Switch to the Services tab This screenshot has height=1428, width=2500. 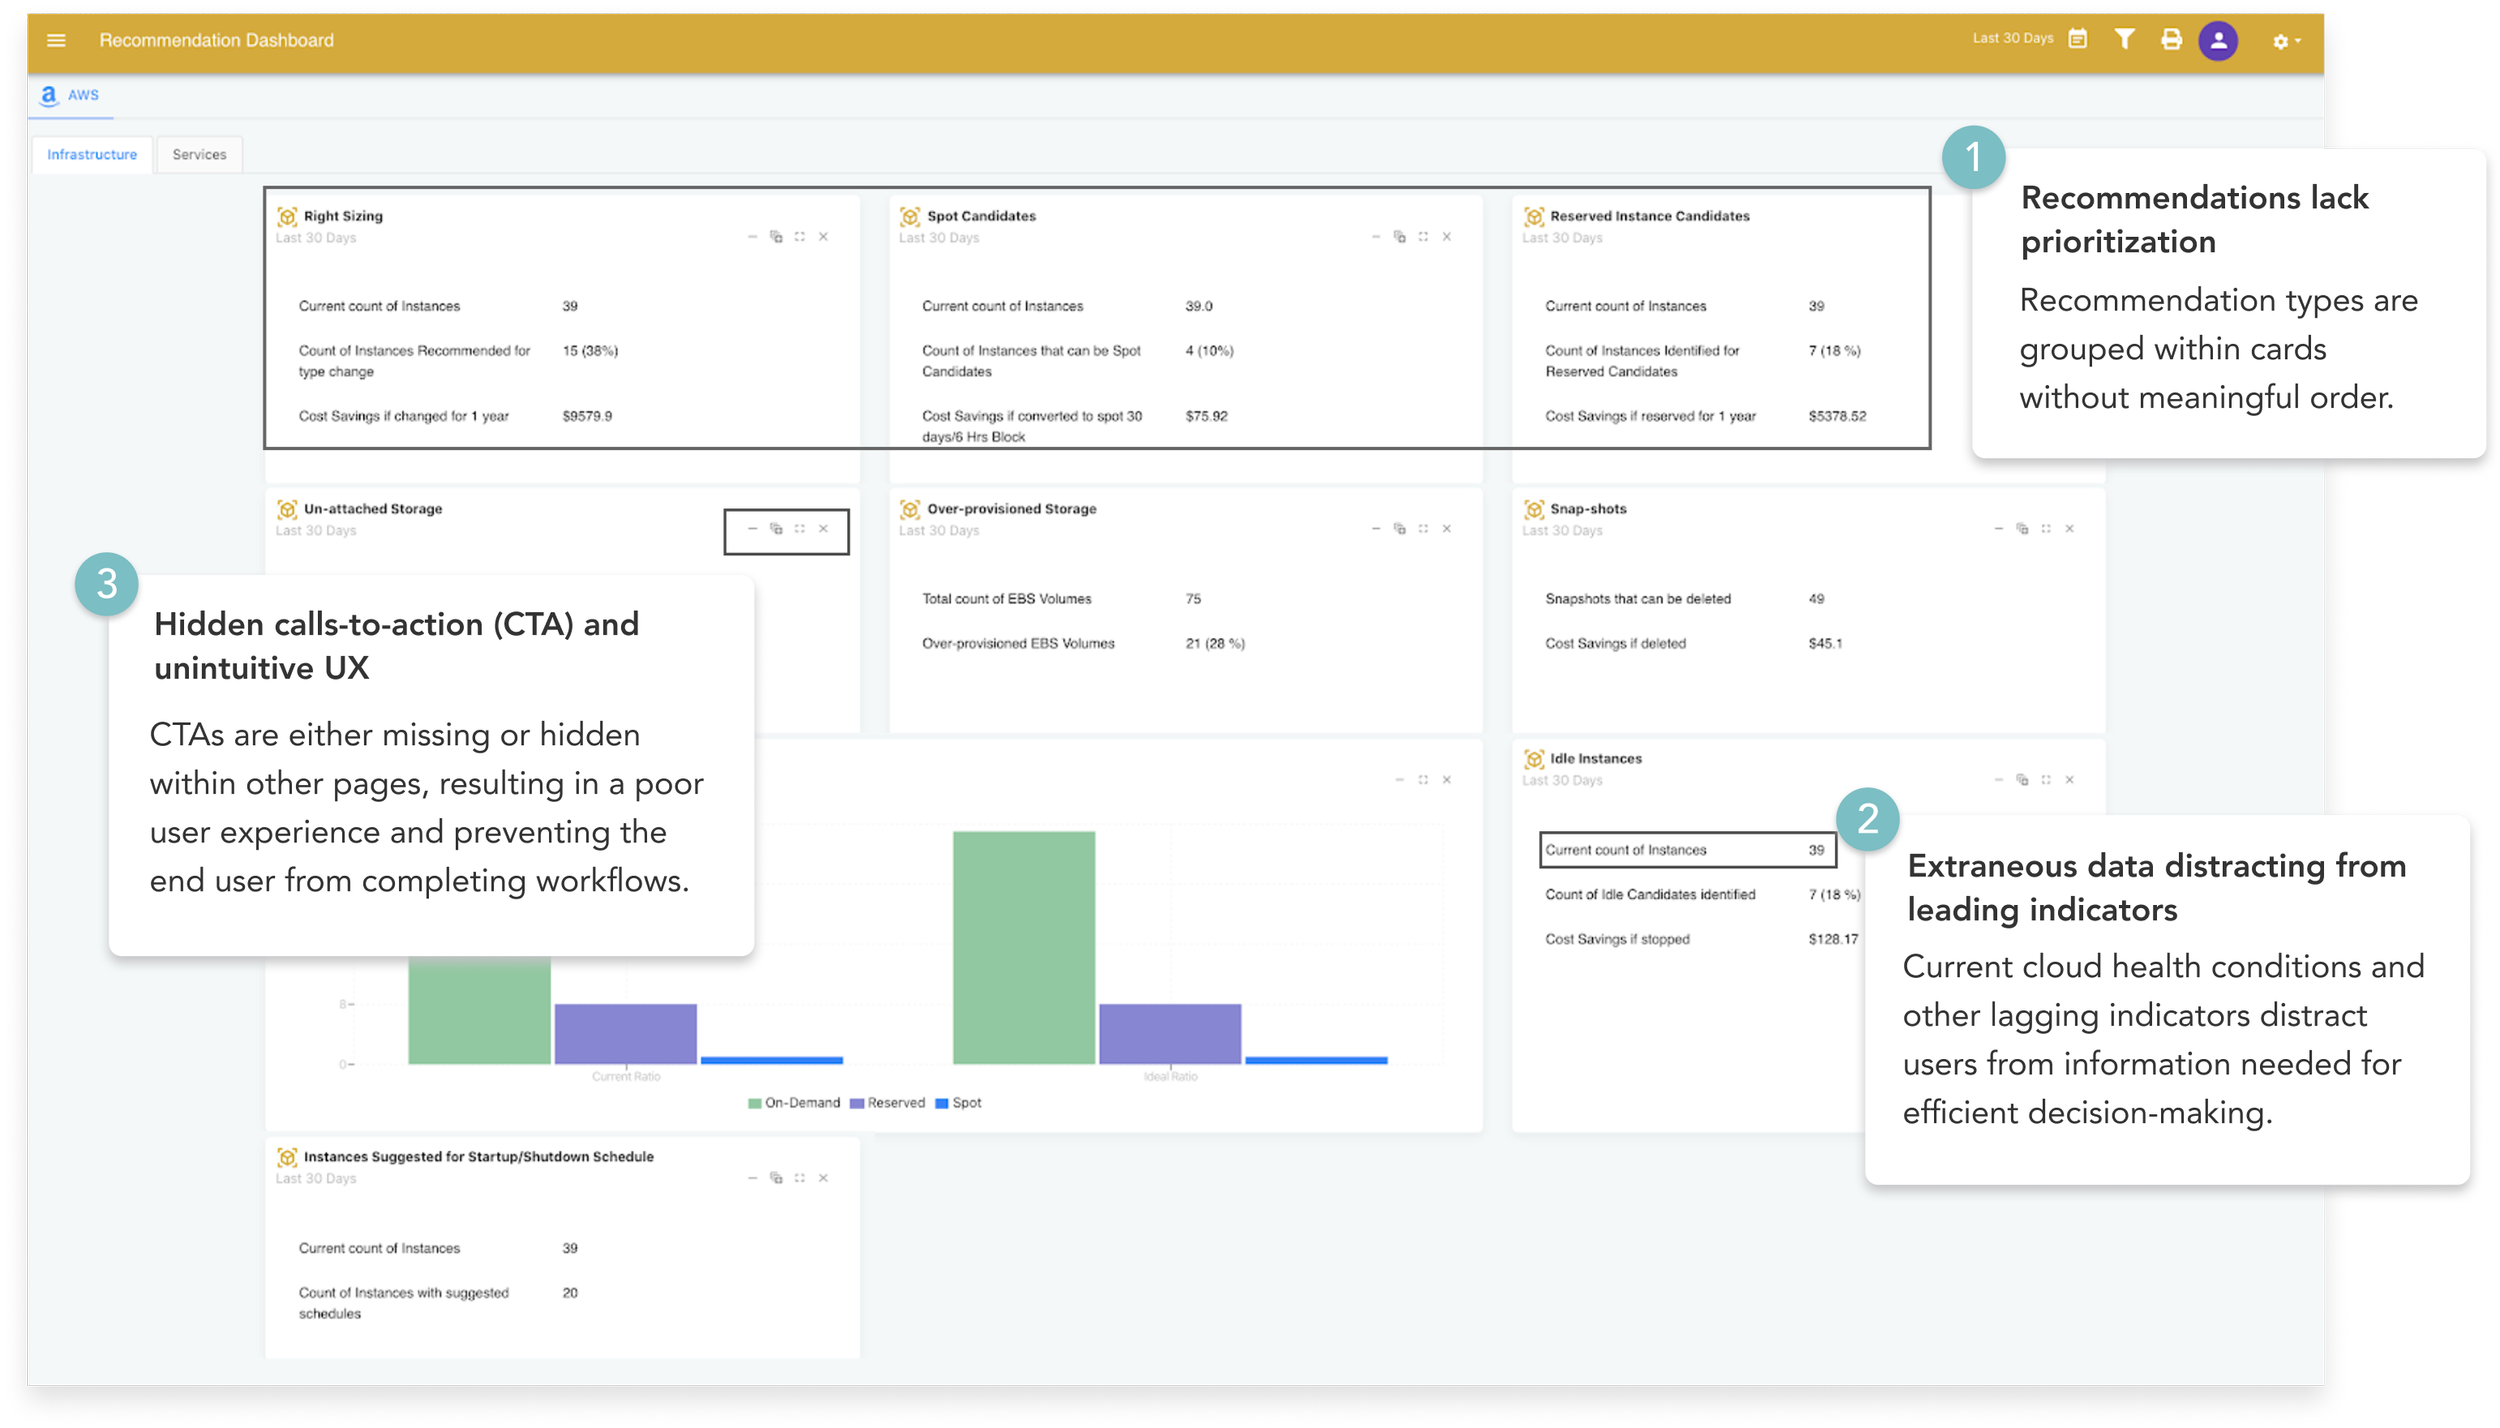(199, 154)
